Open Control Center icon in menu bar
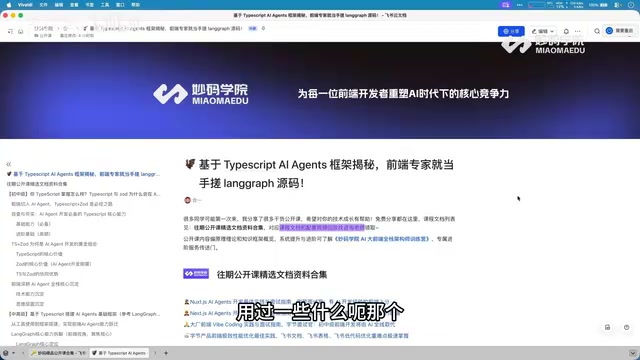Viewport: 640px width, 360px height. pos(618,5)
